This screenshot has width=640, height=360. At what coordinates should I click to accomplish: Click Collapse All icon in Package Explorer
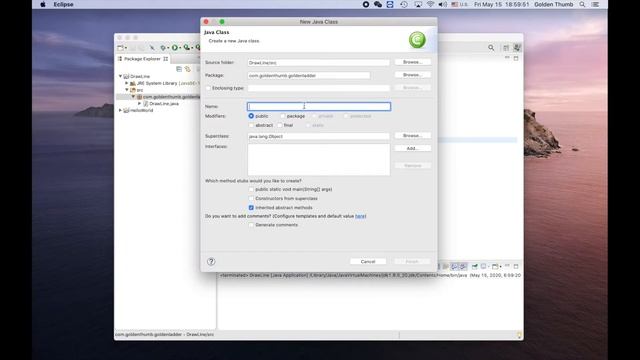pyautogui.click(x=179, y=69)
